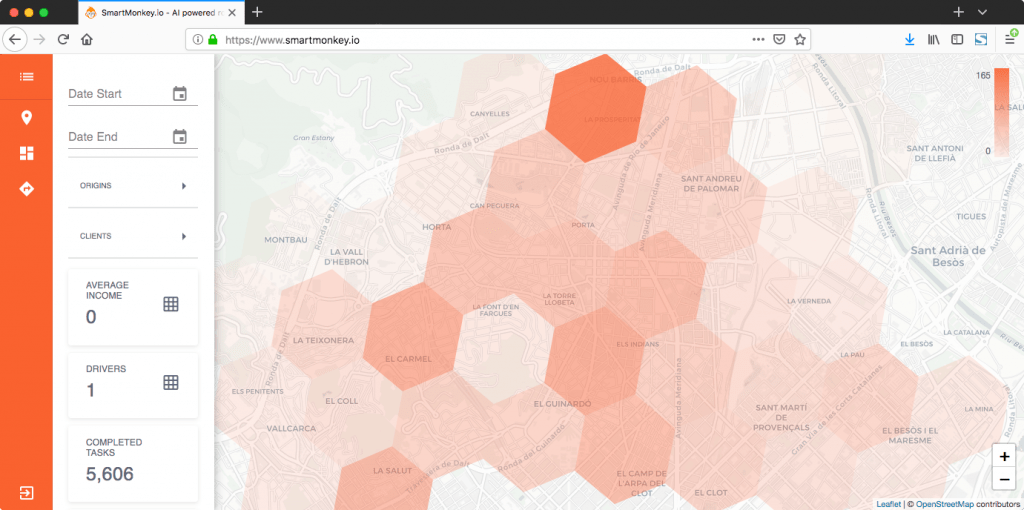Screen dimensions: 1024x510
Task: Click the blue extension icon in toolbar
Action: (980, 39)
